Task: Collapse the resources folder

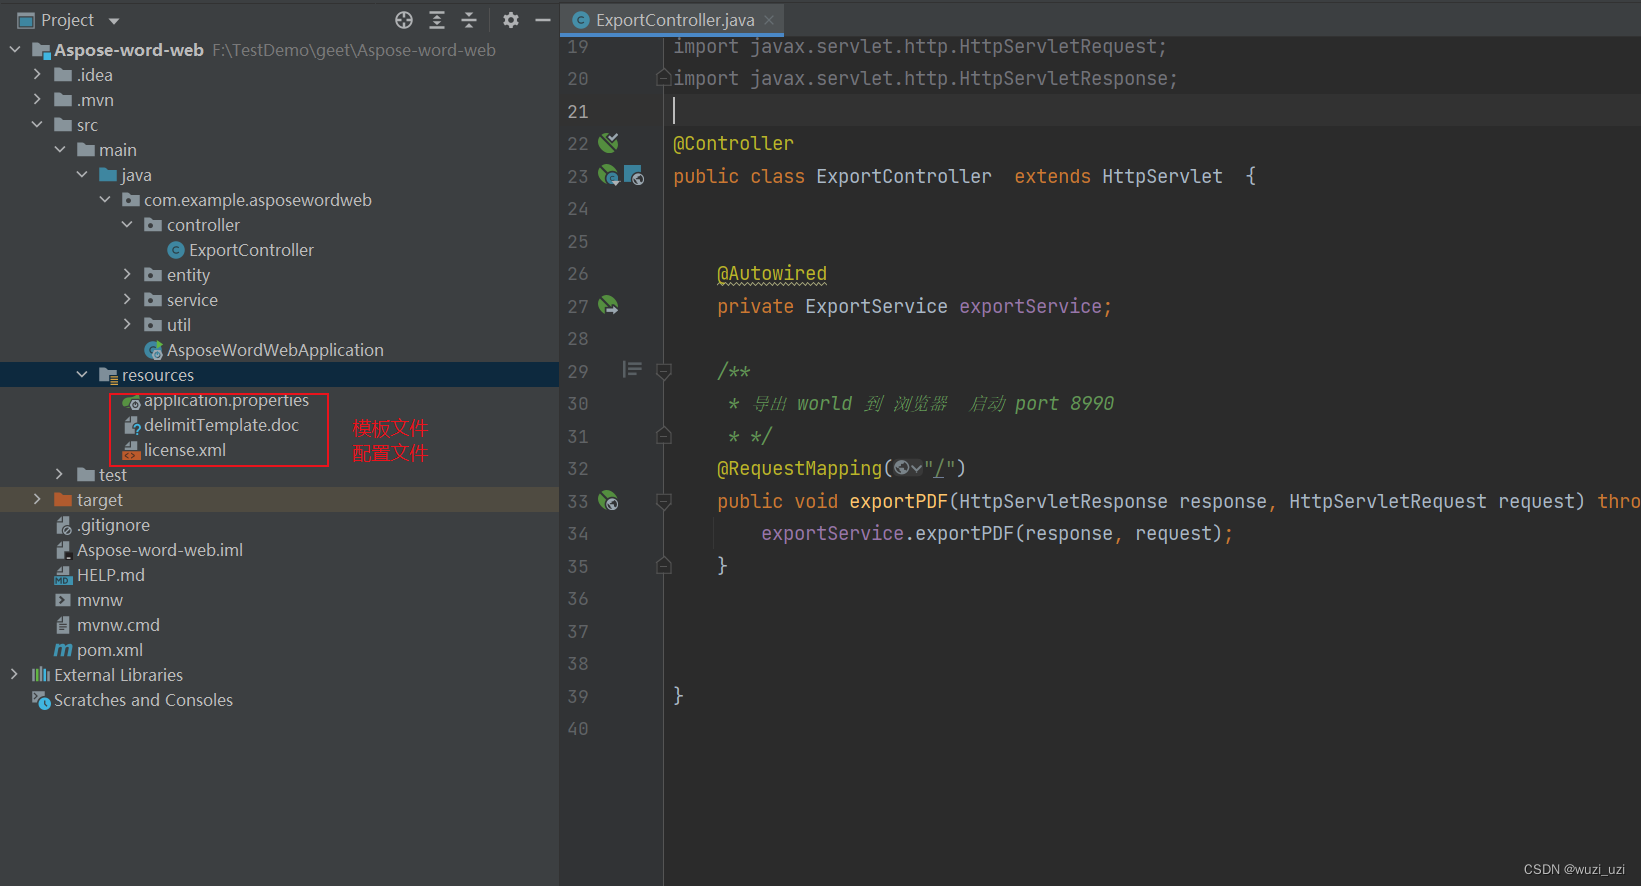Action: click(x=82, y=374)
